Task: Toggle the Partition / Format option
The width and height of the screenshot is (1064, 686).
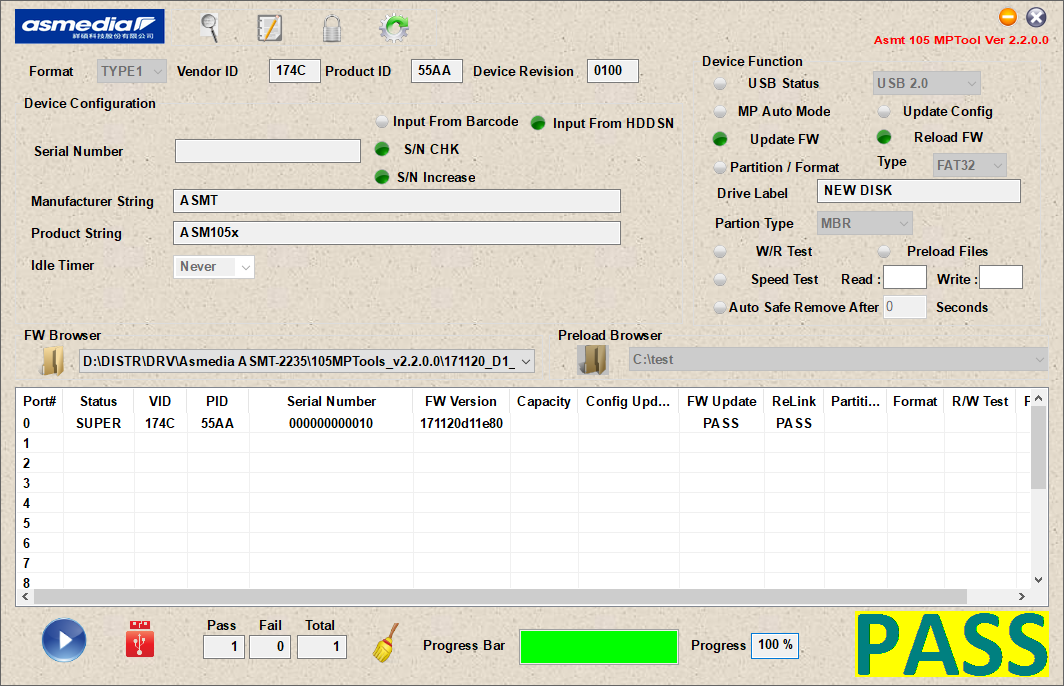Action: tap(776, 167)
